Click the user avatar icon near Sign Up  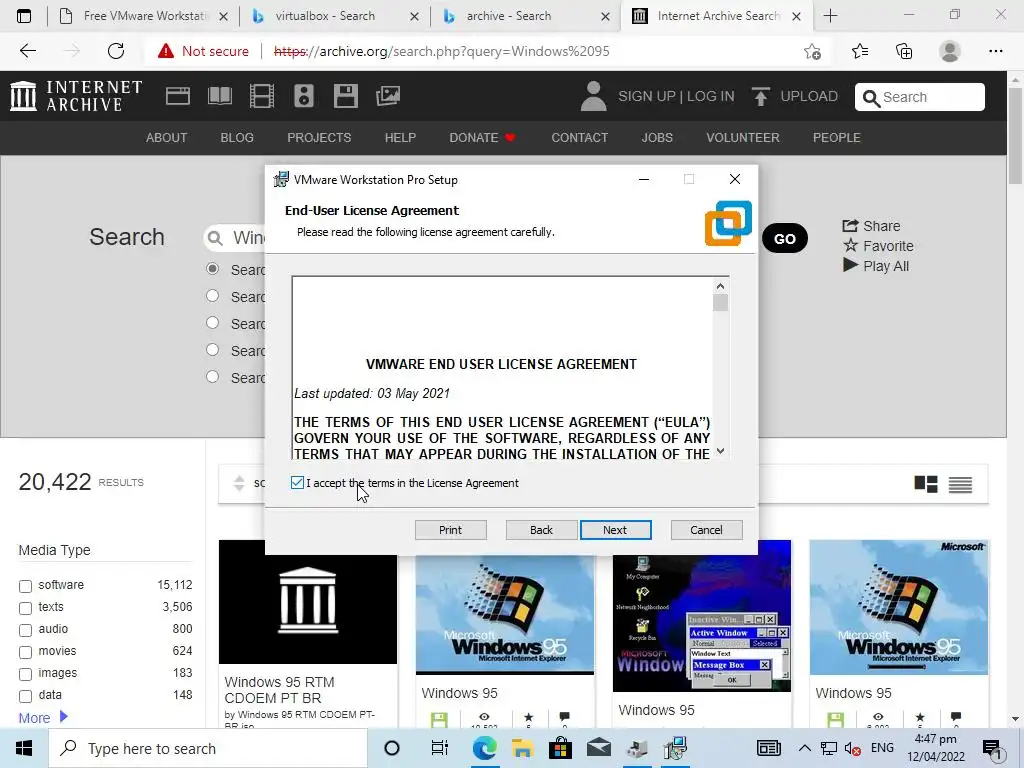click(x=593, y=96)
